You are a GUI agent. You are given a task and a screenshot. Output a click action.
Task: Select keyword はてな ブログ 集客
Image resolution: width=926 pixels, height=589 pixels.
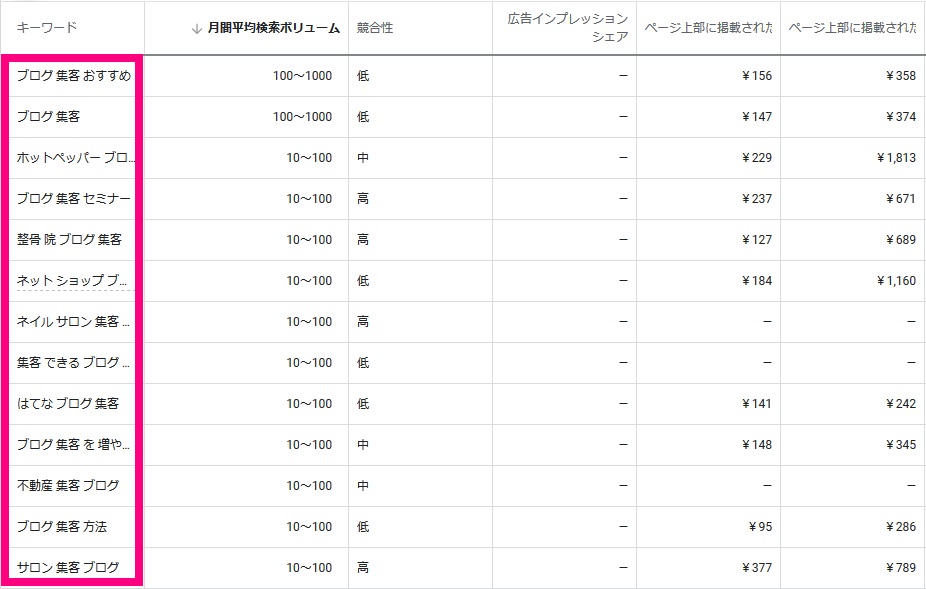[x=68, y=404]
